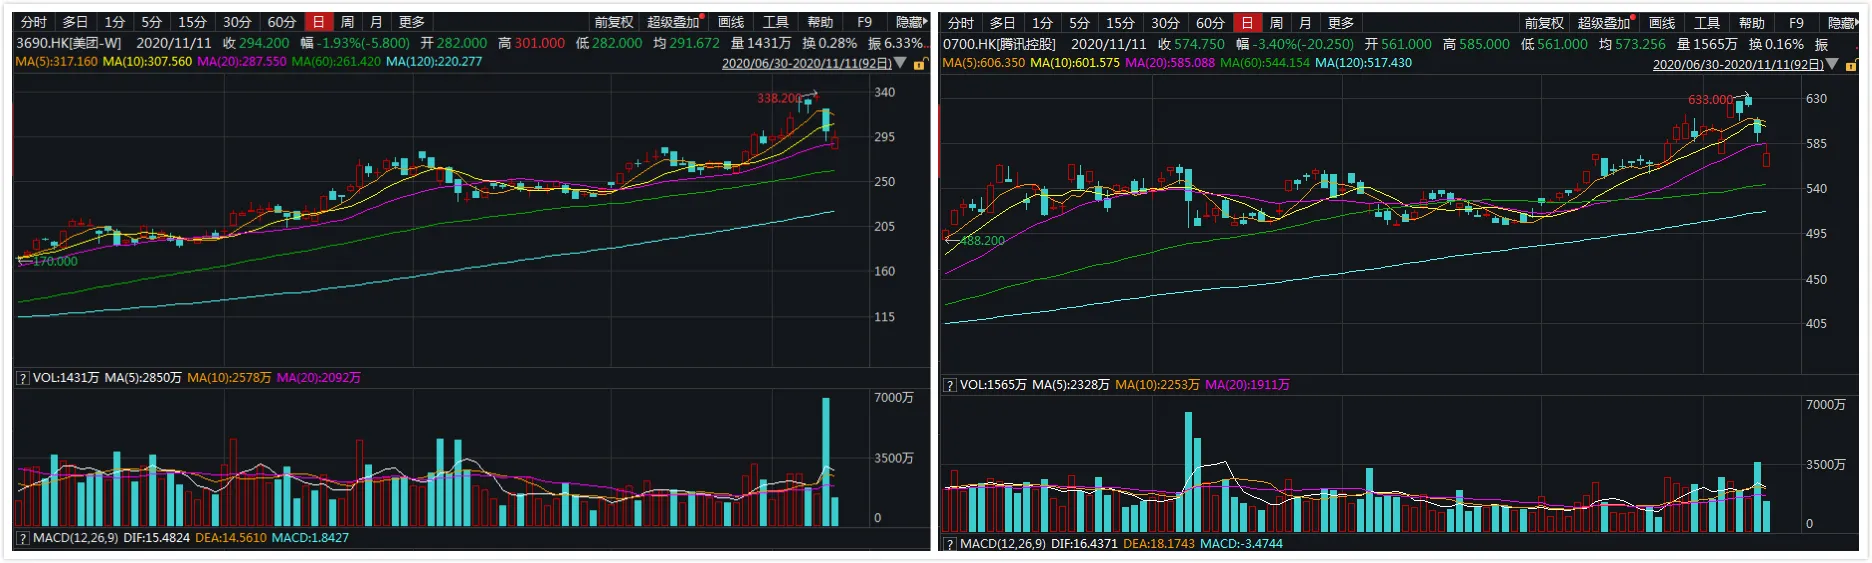Open 画线 drawing tools in Meituan chart

click(x=731, y=22)
